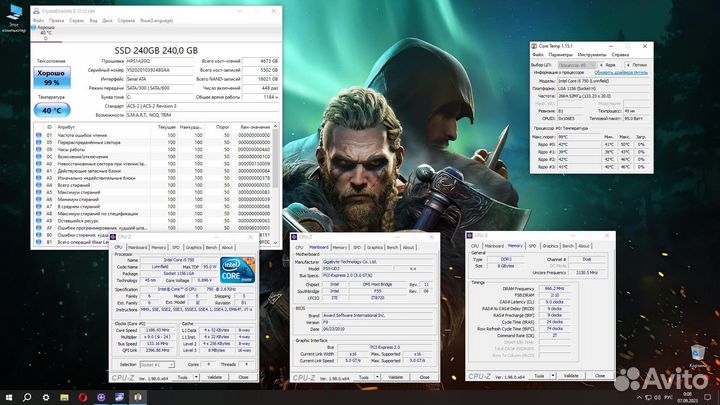720x405 pixels.
Task: Switch to Bench tab in CPU-Z CPU window
Action: (x=211, y=248)
